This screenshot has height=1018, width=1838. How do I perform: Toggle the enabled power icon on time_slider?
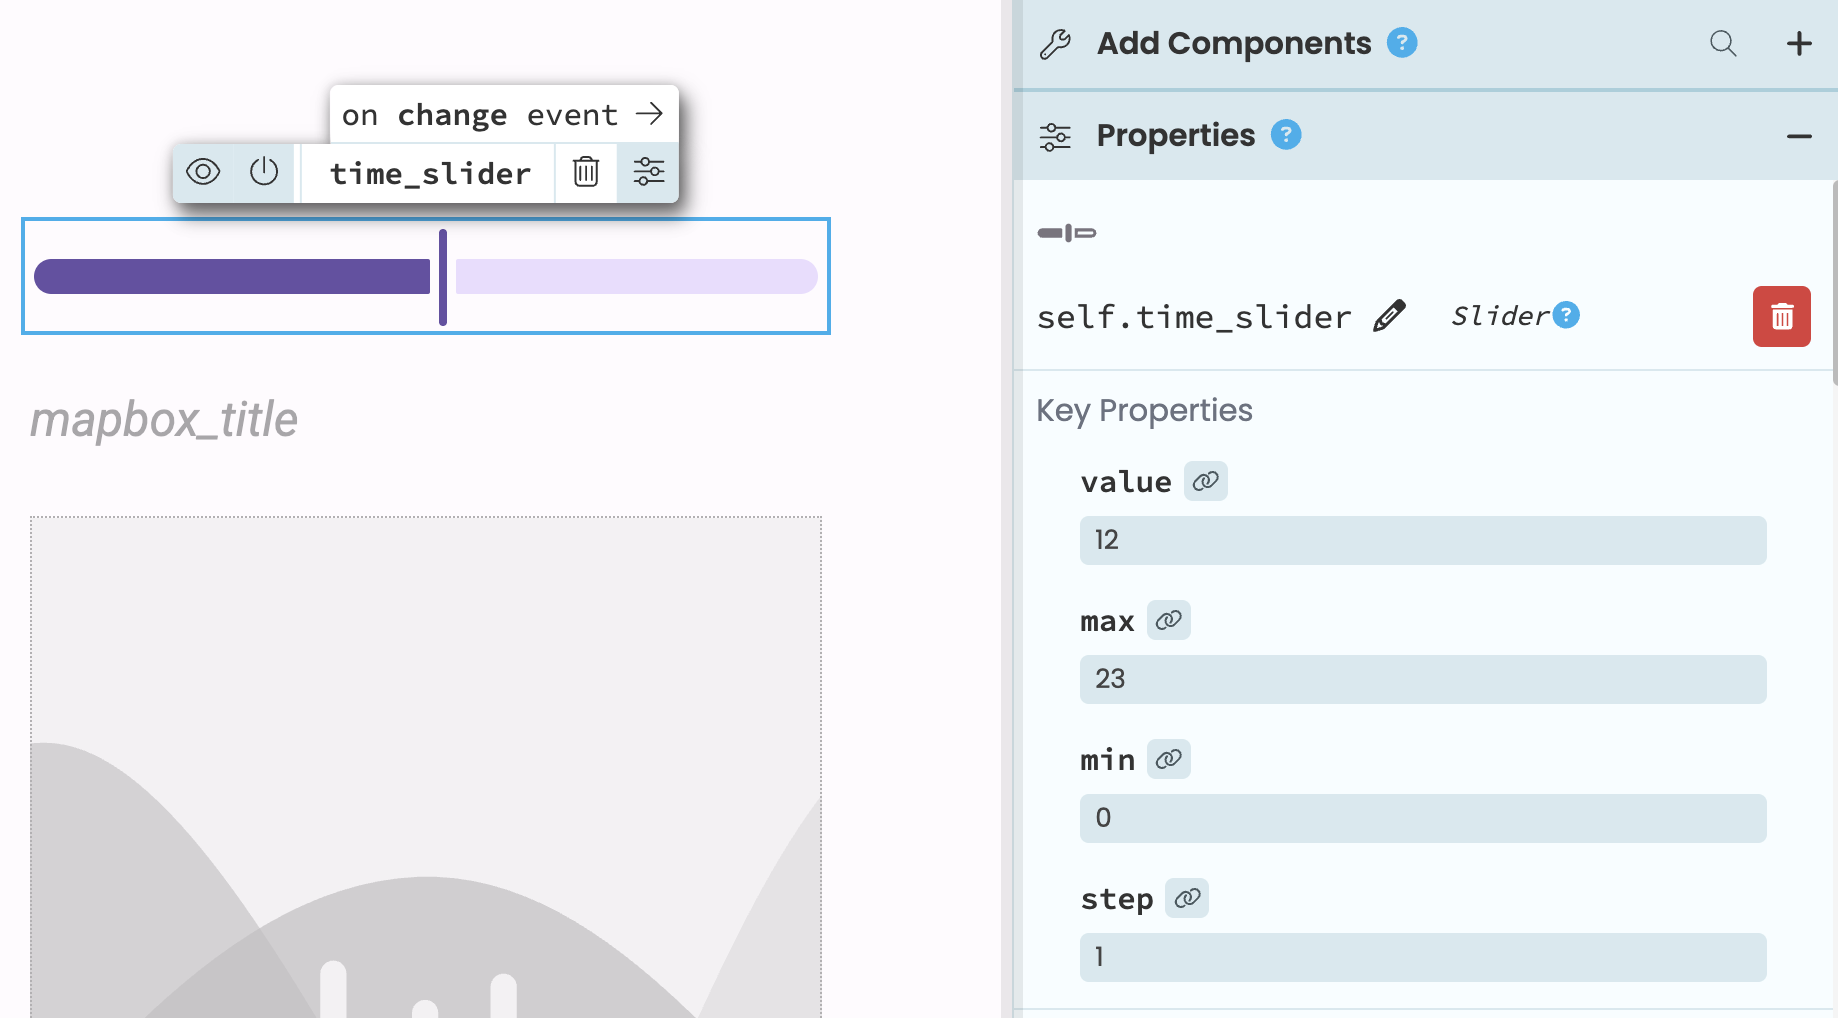[264, 172]
